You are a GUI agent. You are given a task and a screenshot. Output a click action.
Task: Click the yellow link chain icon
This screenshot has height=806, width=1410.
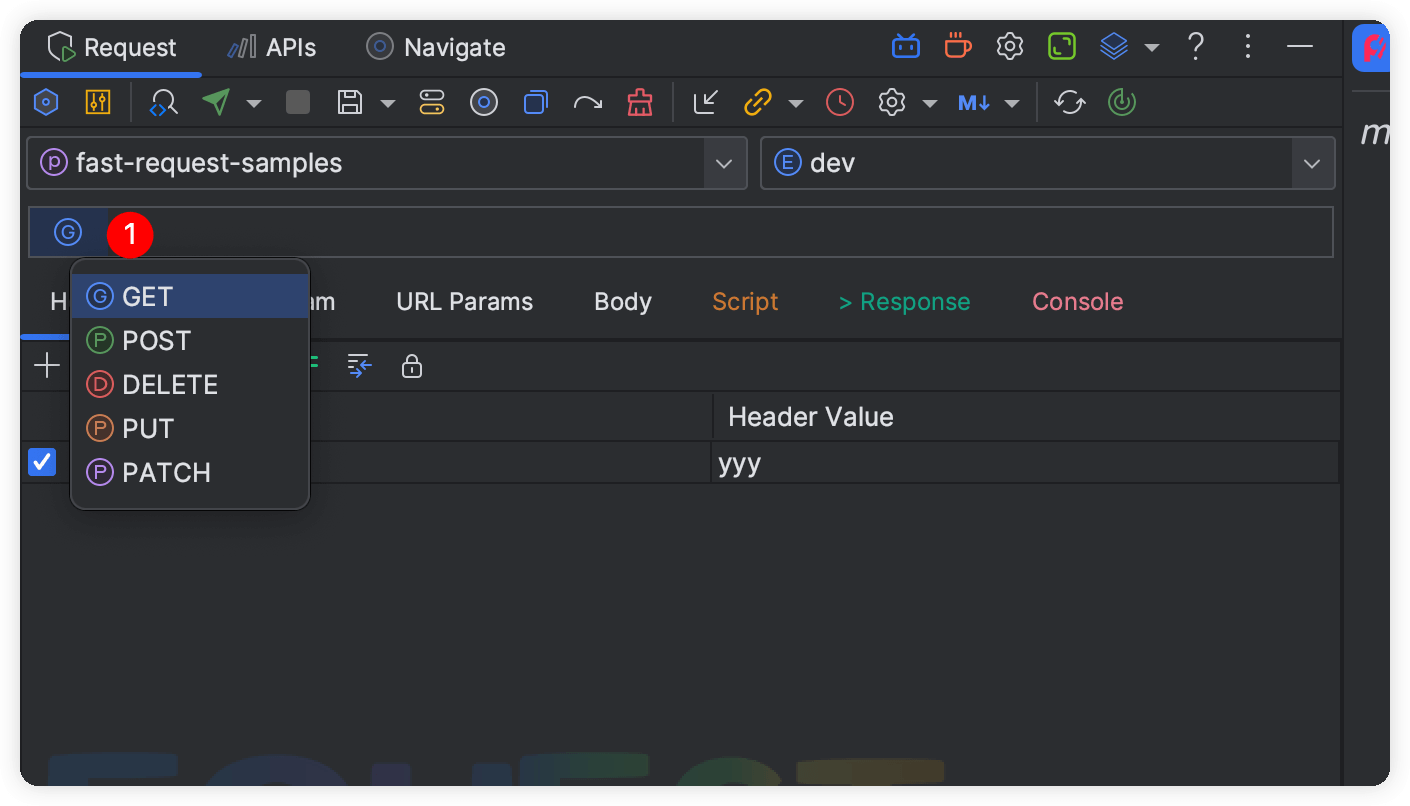758,103
